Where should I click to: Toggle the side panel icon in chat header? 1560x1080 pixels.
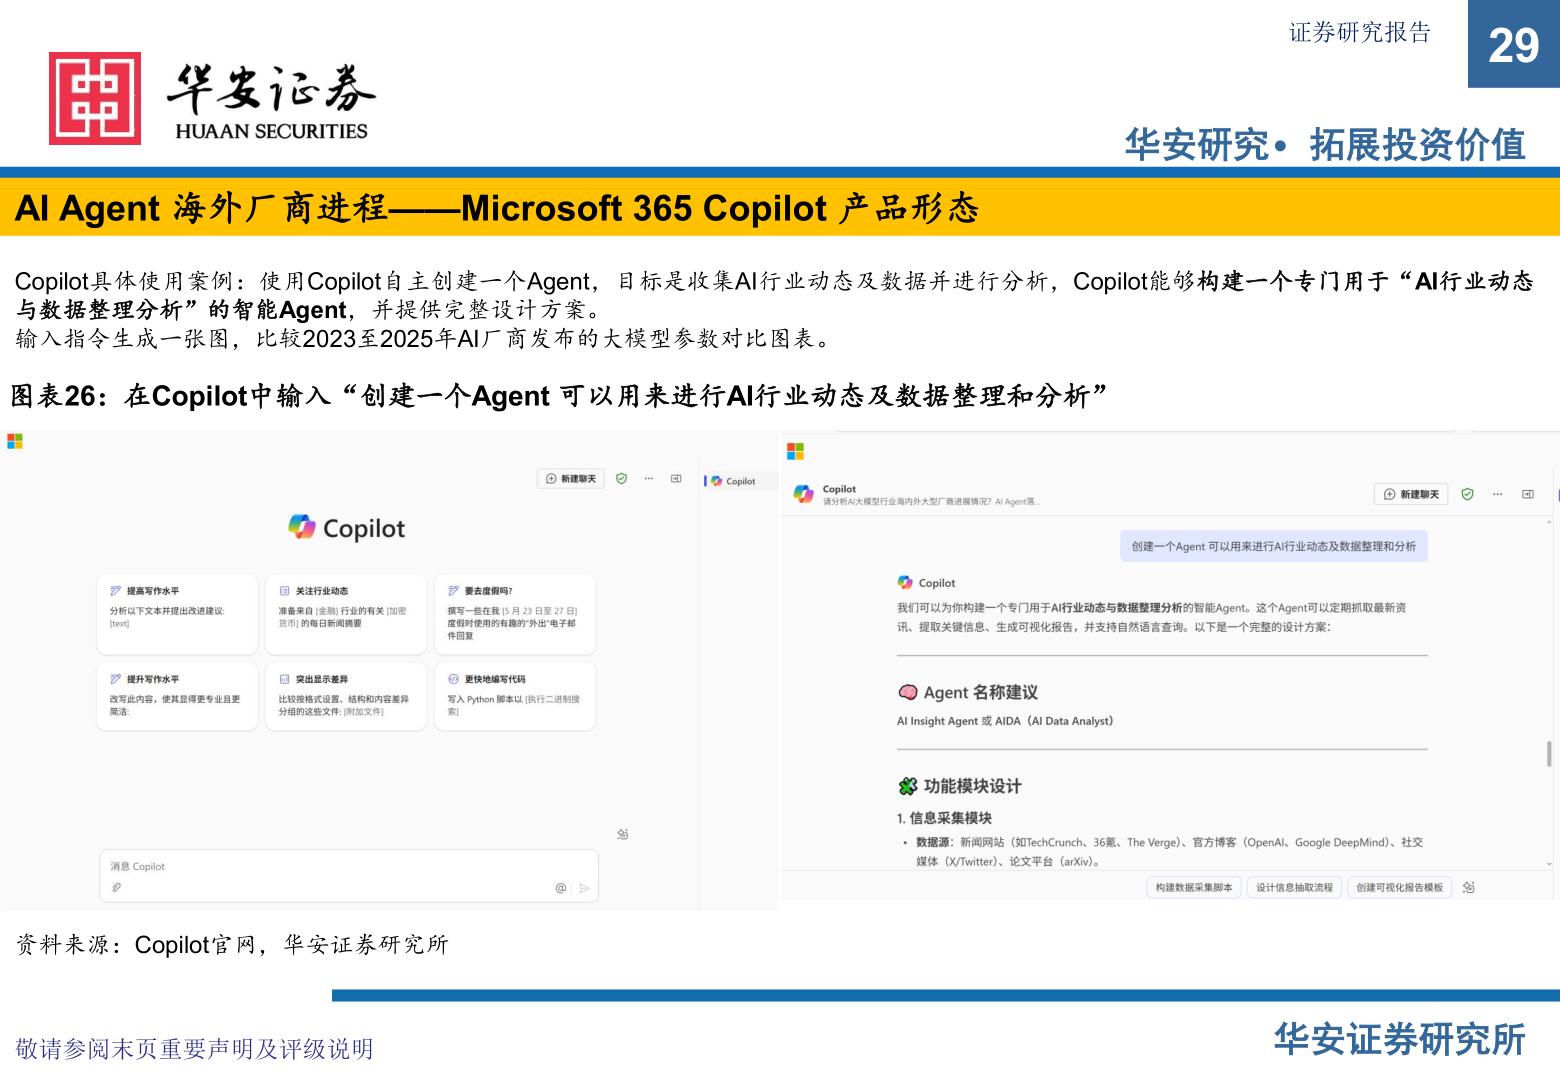pyautogui.click(x=1527, y=494)
